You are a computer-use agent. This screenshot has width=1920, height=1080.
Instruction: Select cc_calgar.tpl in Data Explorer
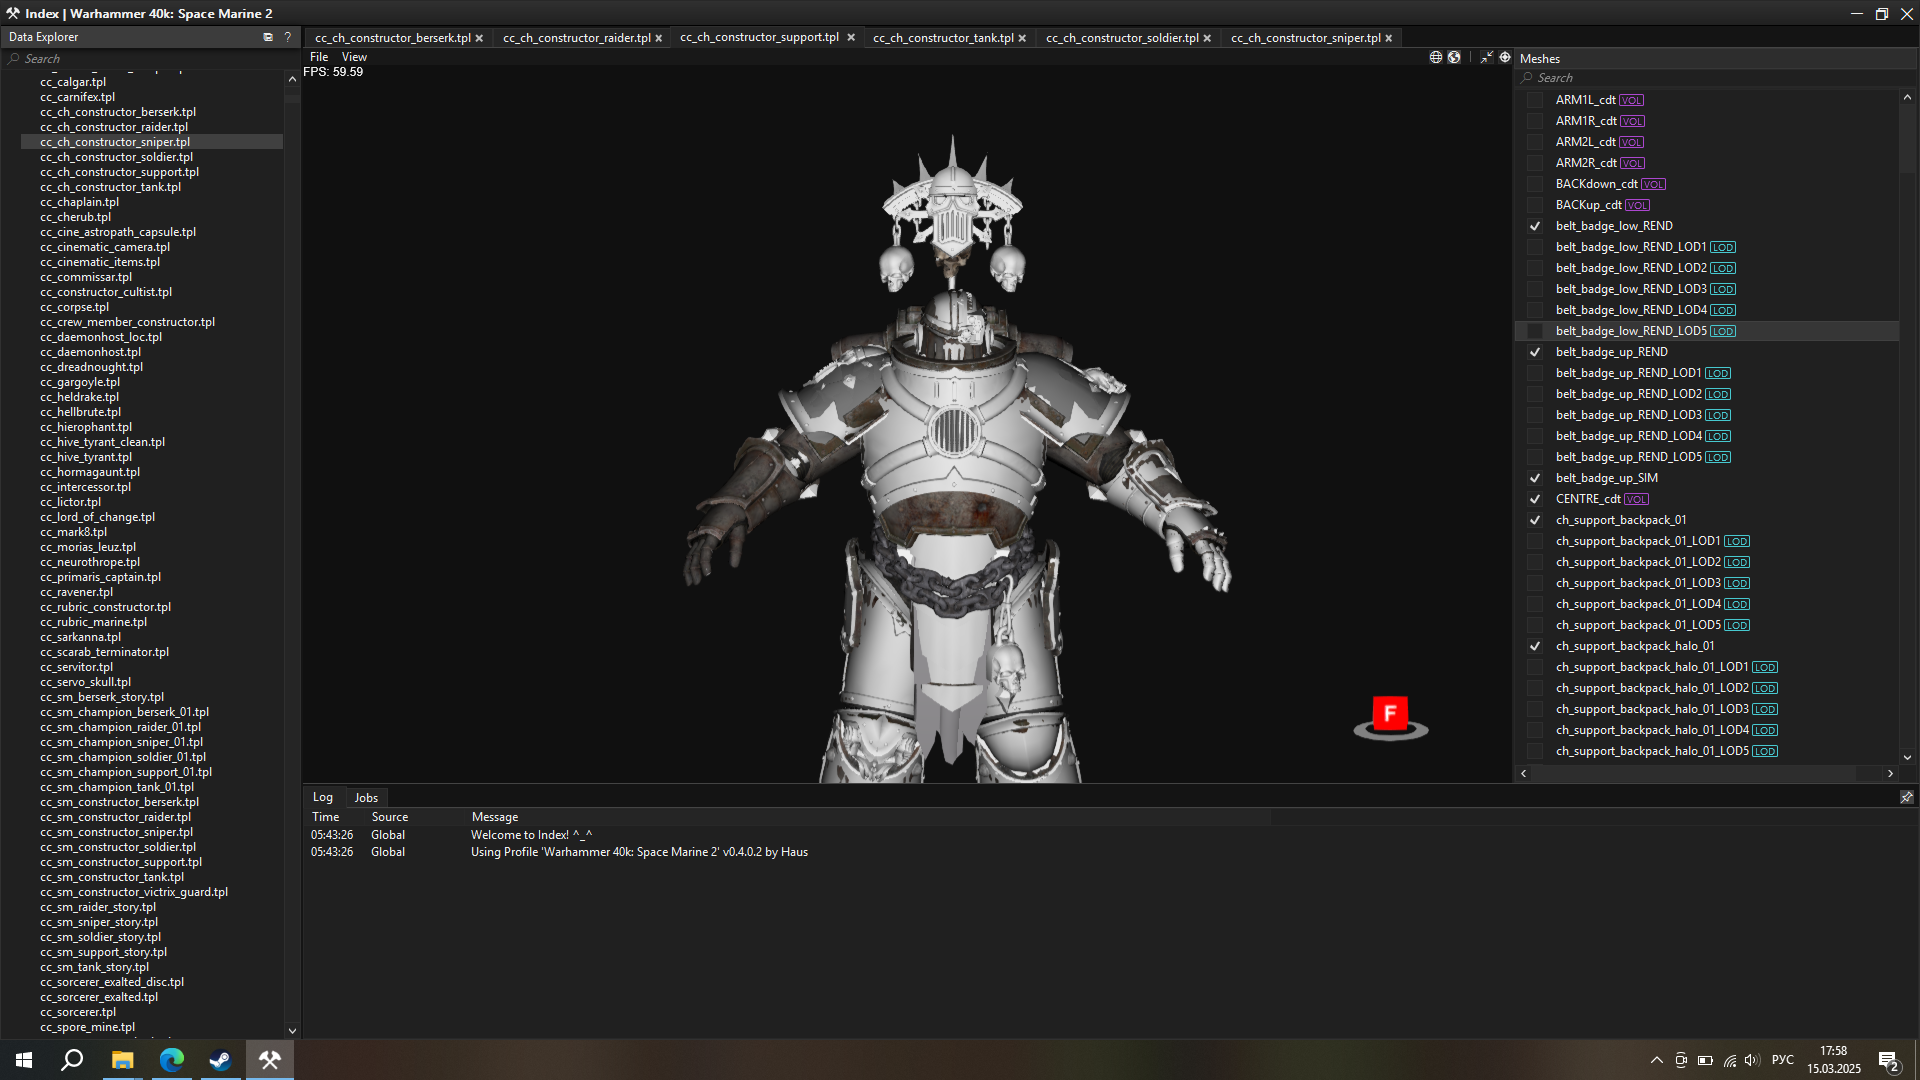[73, 82]
